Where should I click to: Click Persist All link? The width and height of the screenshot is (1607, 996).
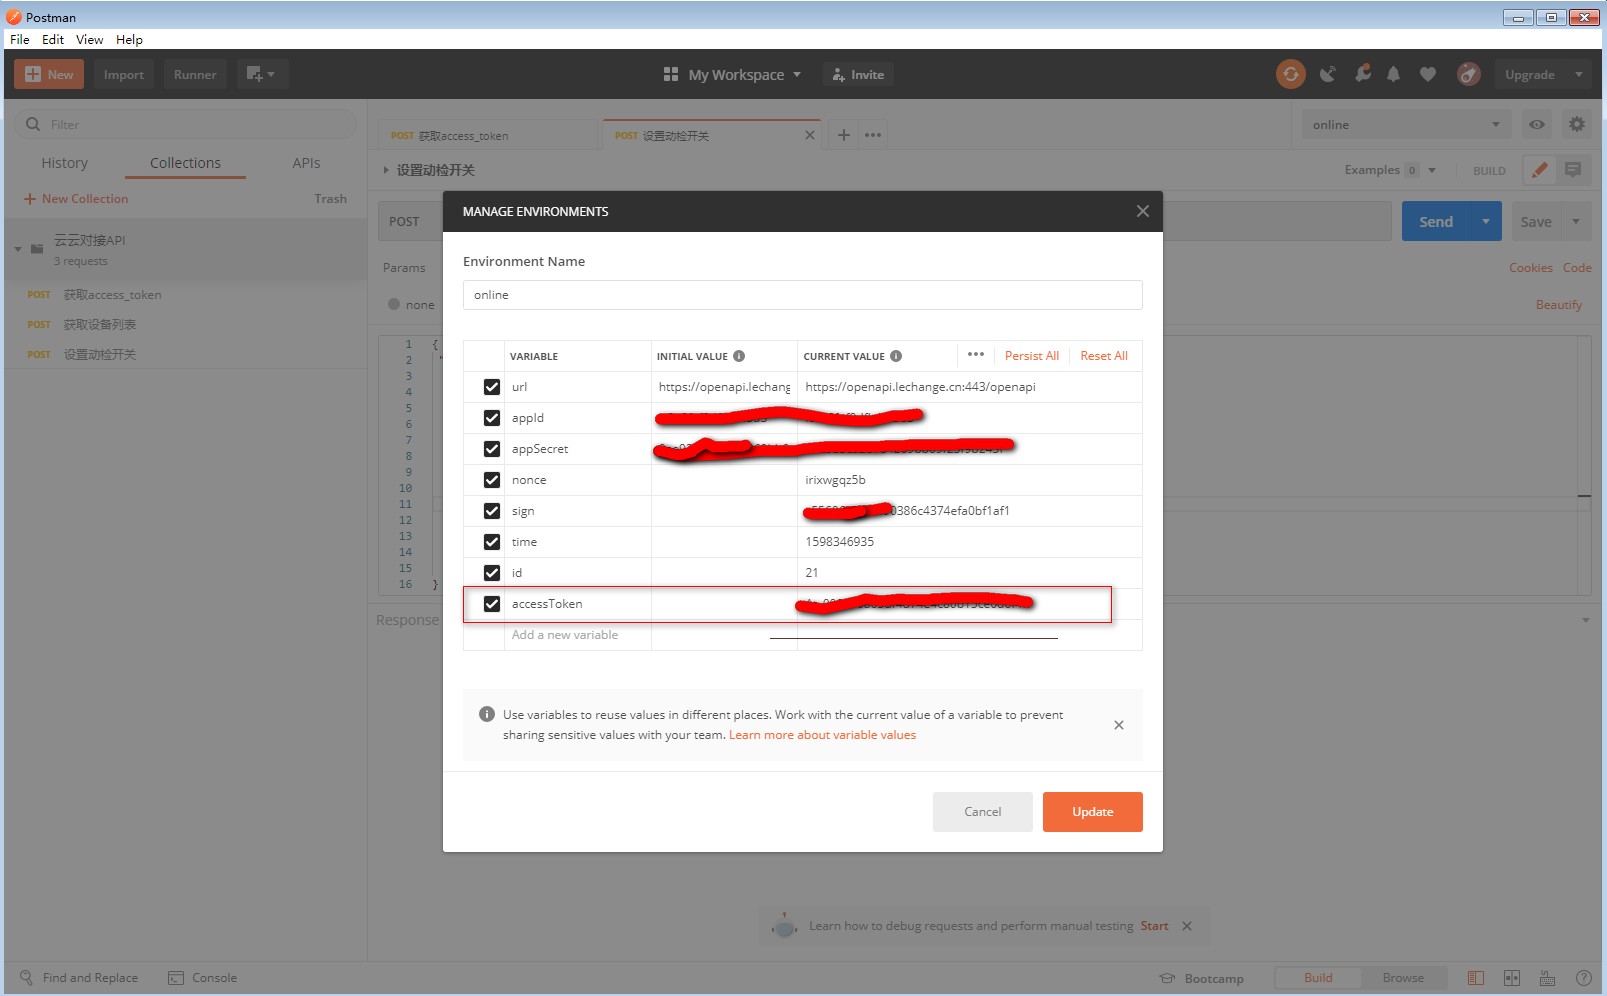[x=1031, y=356]
